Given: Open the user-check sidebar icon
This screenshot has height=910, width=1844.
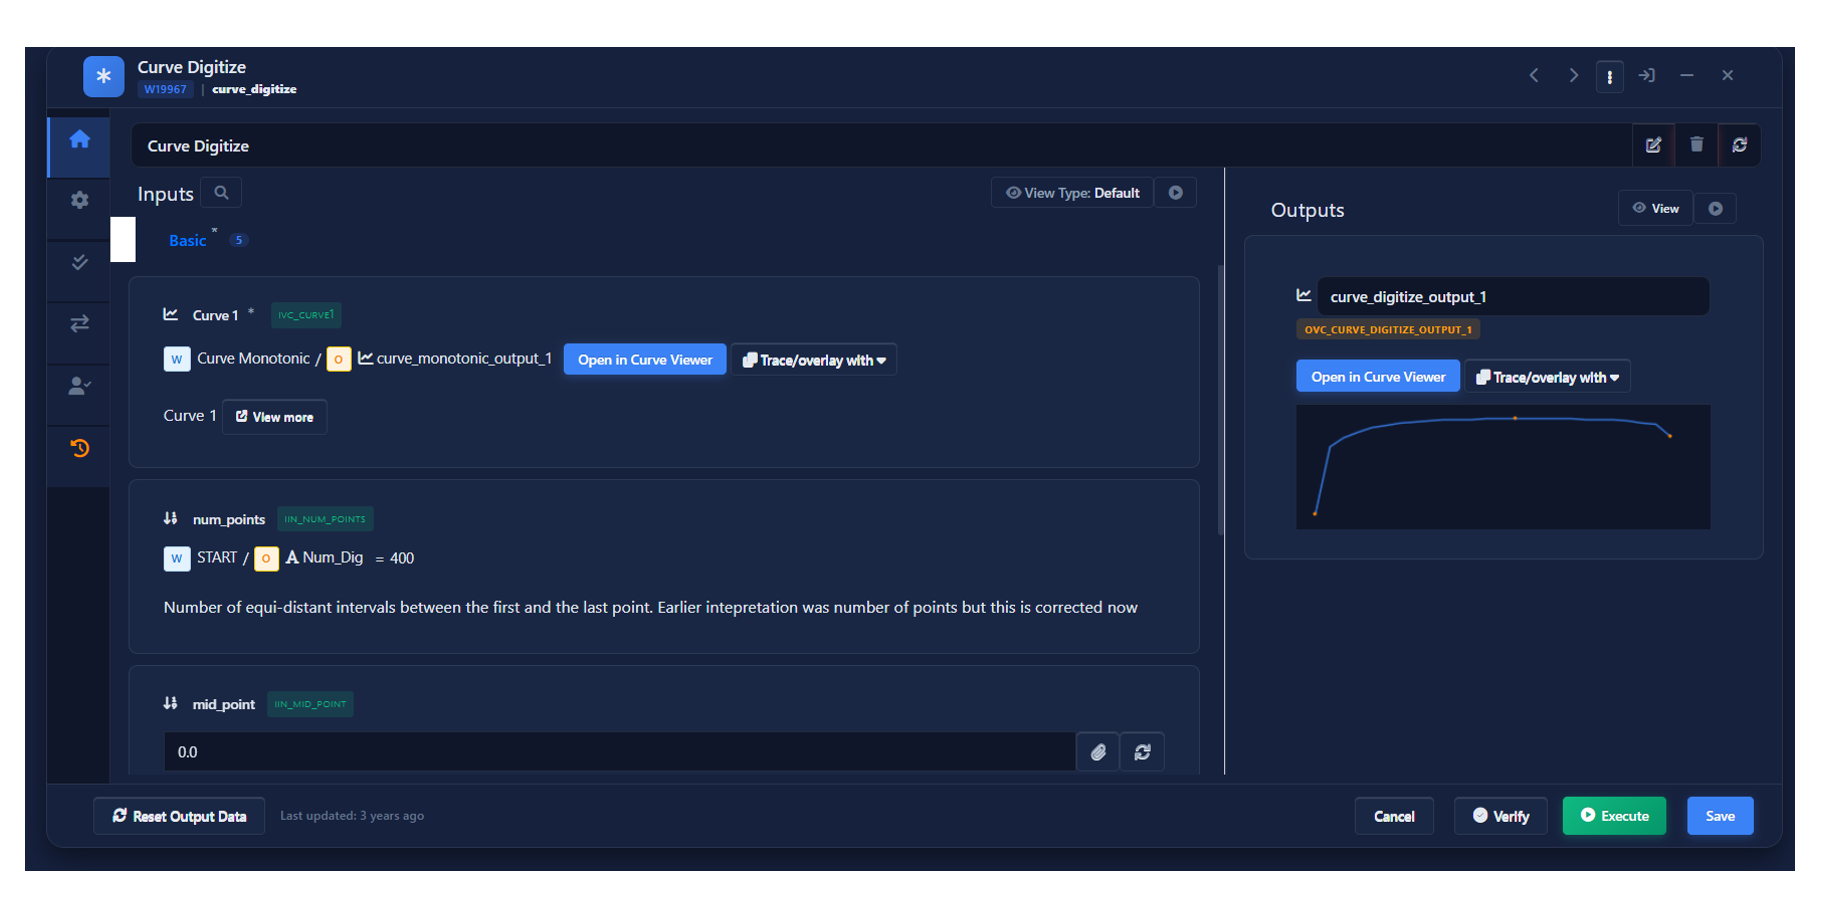Looking at the screenshot, I should [80, 386].
